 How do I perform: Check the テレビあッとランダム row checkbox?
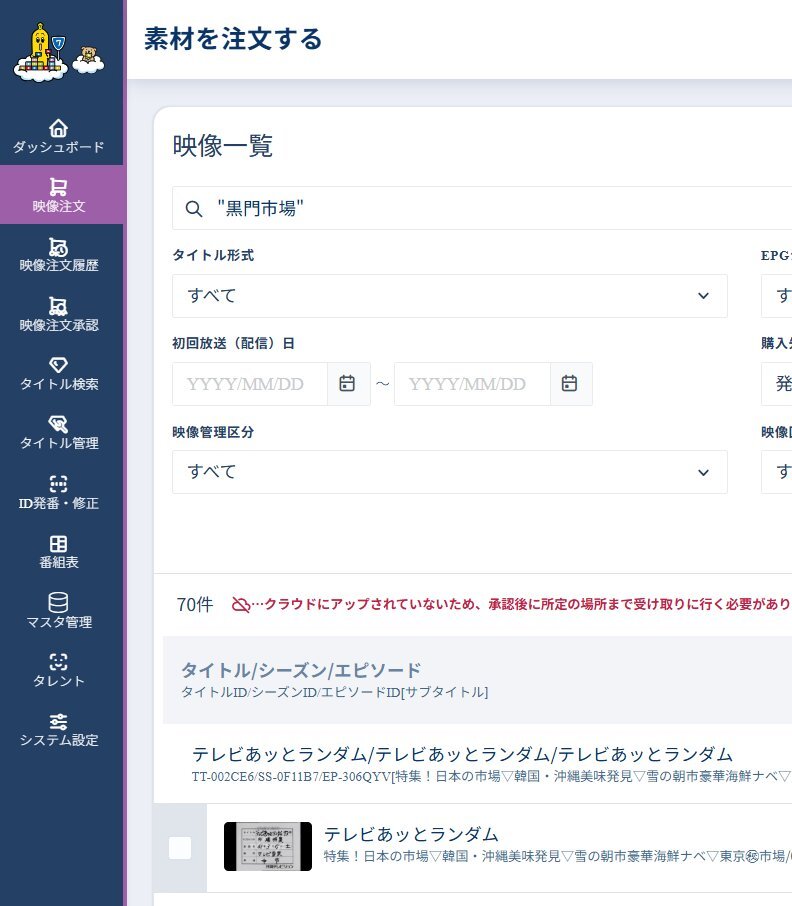tap(180, 848)
